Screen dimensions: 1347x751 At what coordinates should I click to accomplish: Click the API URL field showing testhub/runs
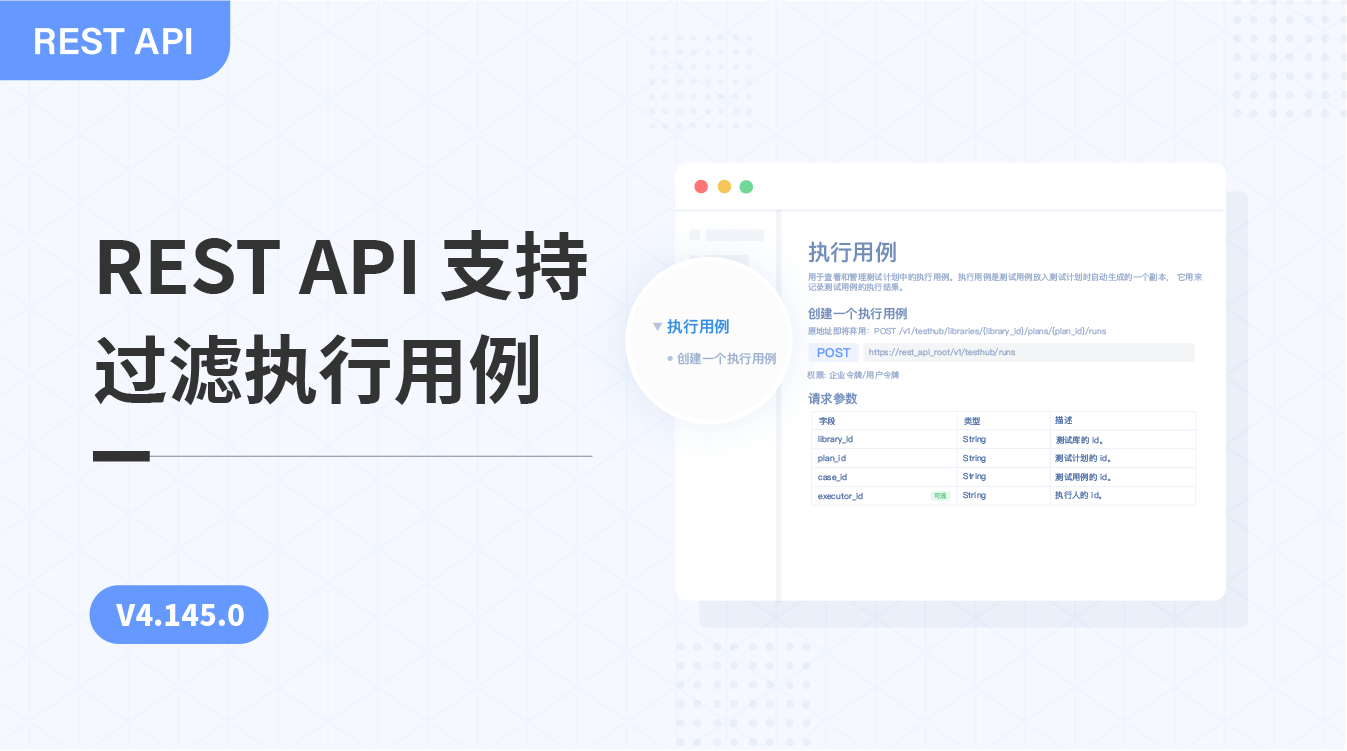1030,352
